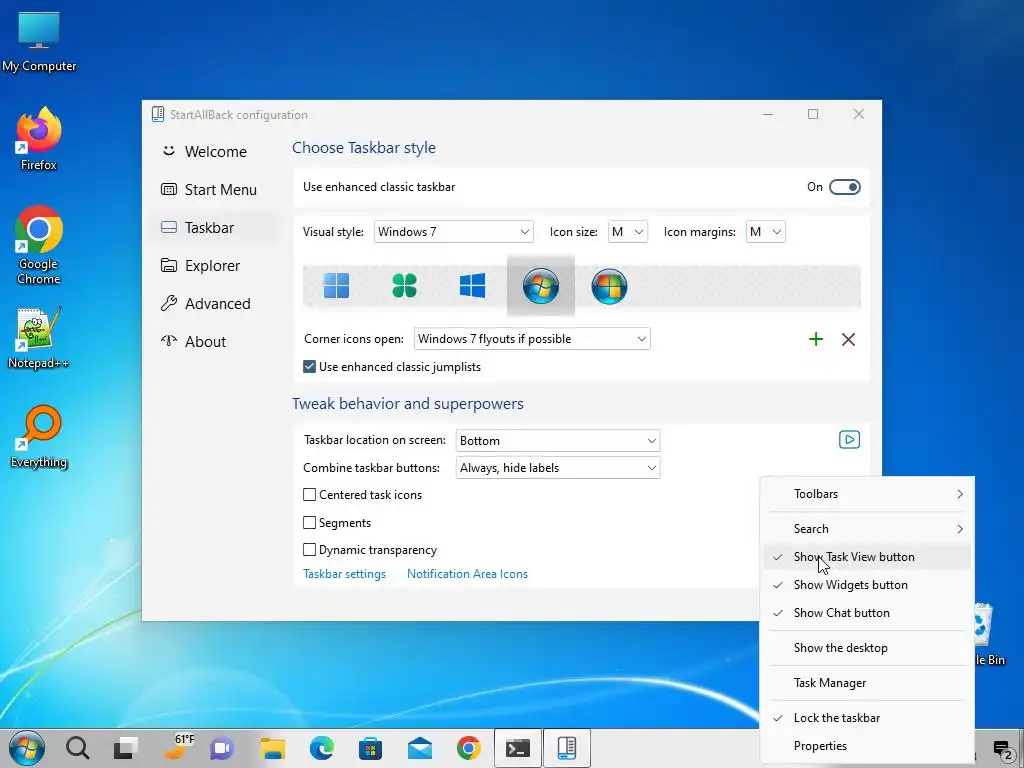Click the Start orb on the taskbar
This screenshot has height=768, width=1024.
coord(27,748)
